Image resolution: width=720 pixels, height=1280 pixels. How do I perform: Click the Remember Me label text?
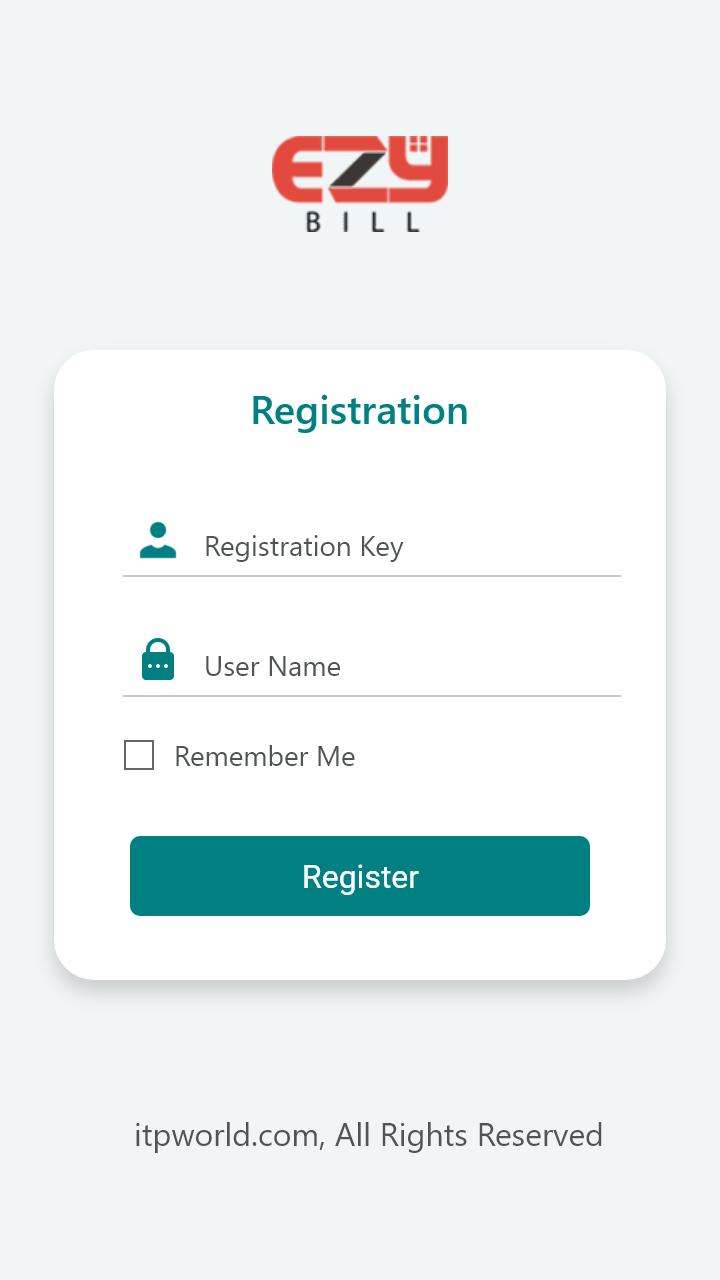coord(264,757)
